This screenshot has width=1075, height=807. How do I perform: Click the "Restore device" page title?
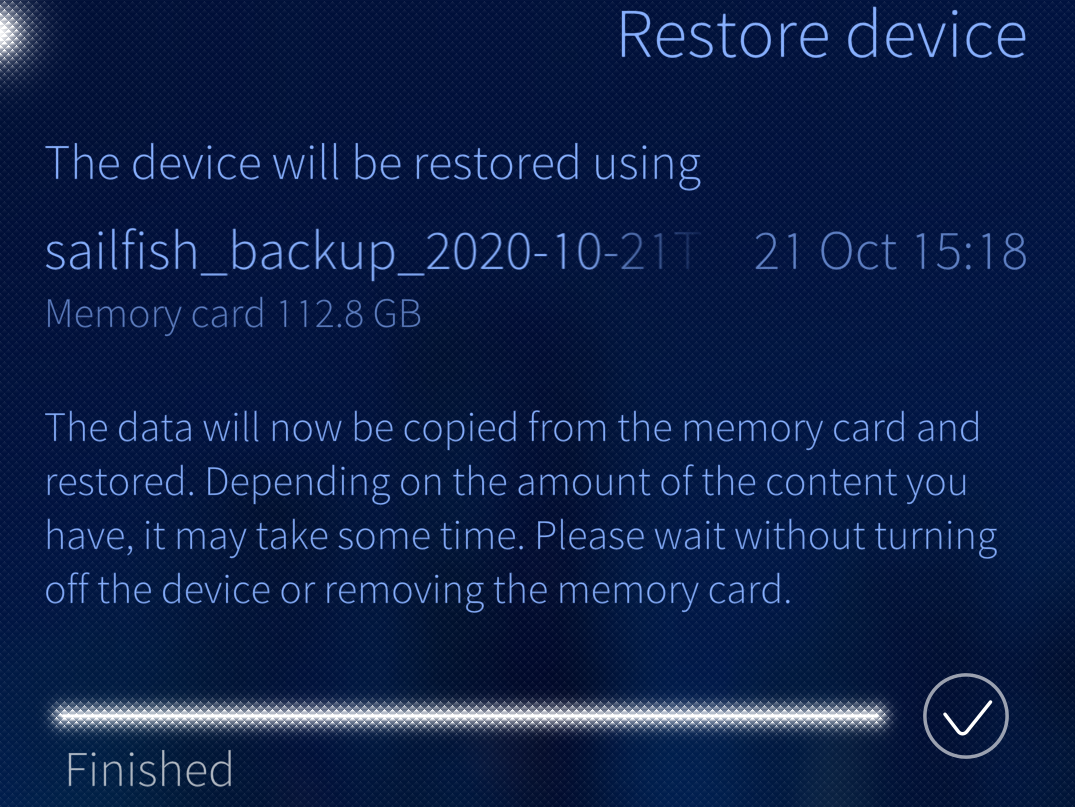tap(822, 35)
